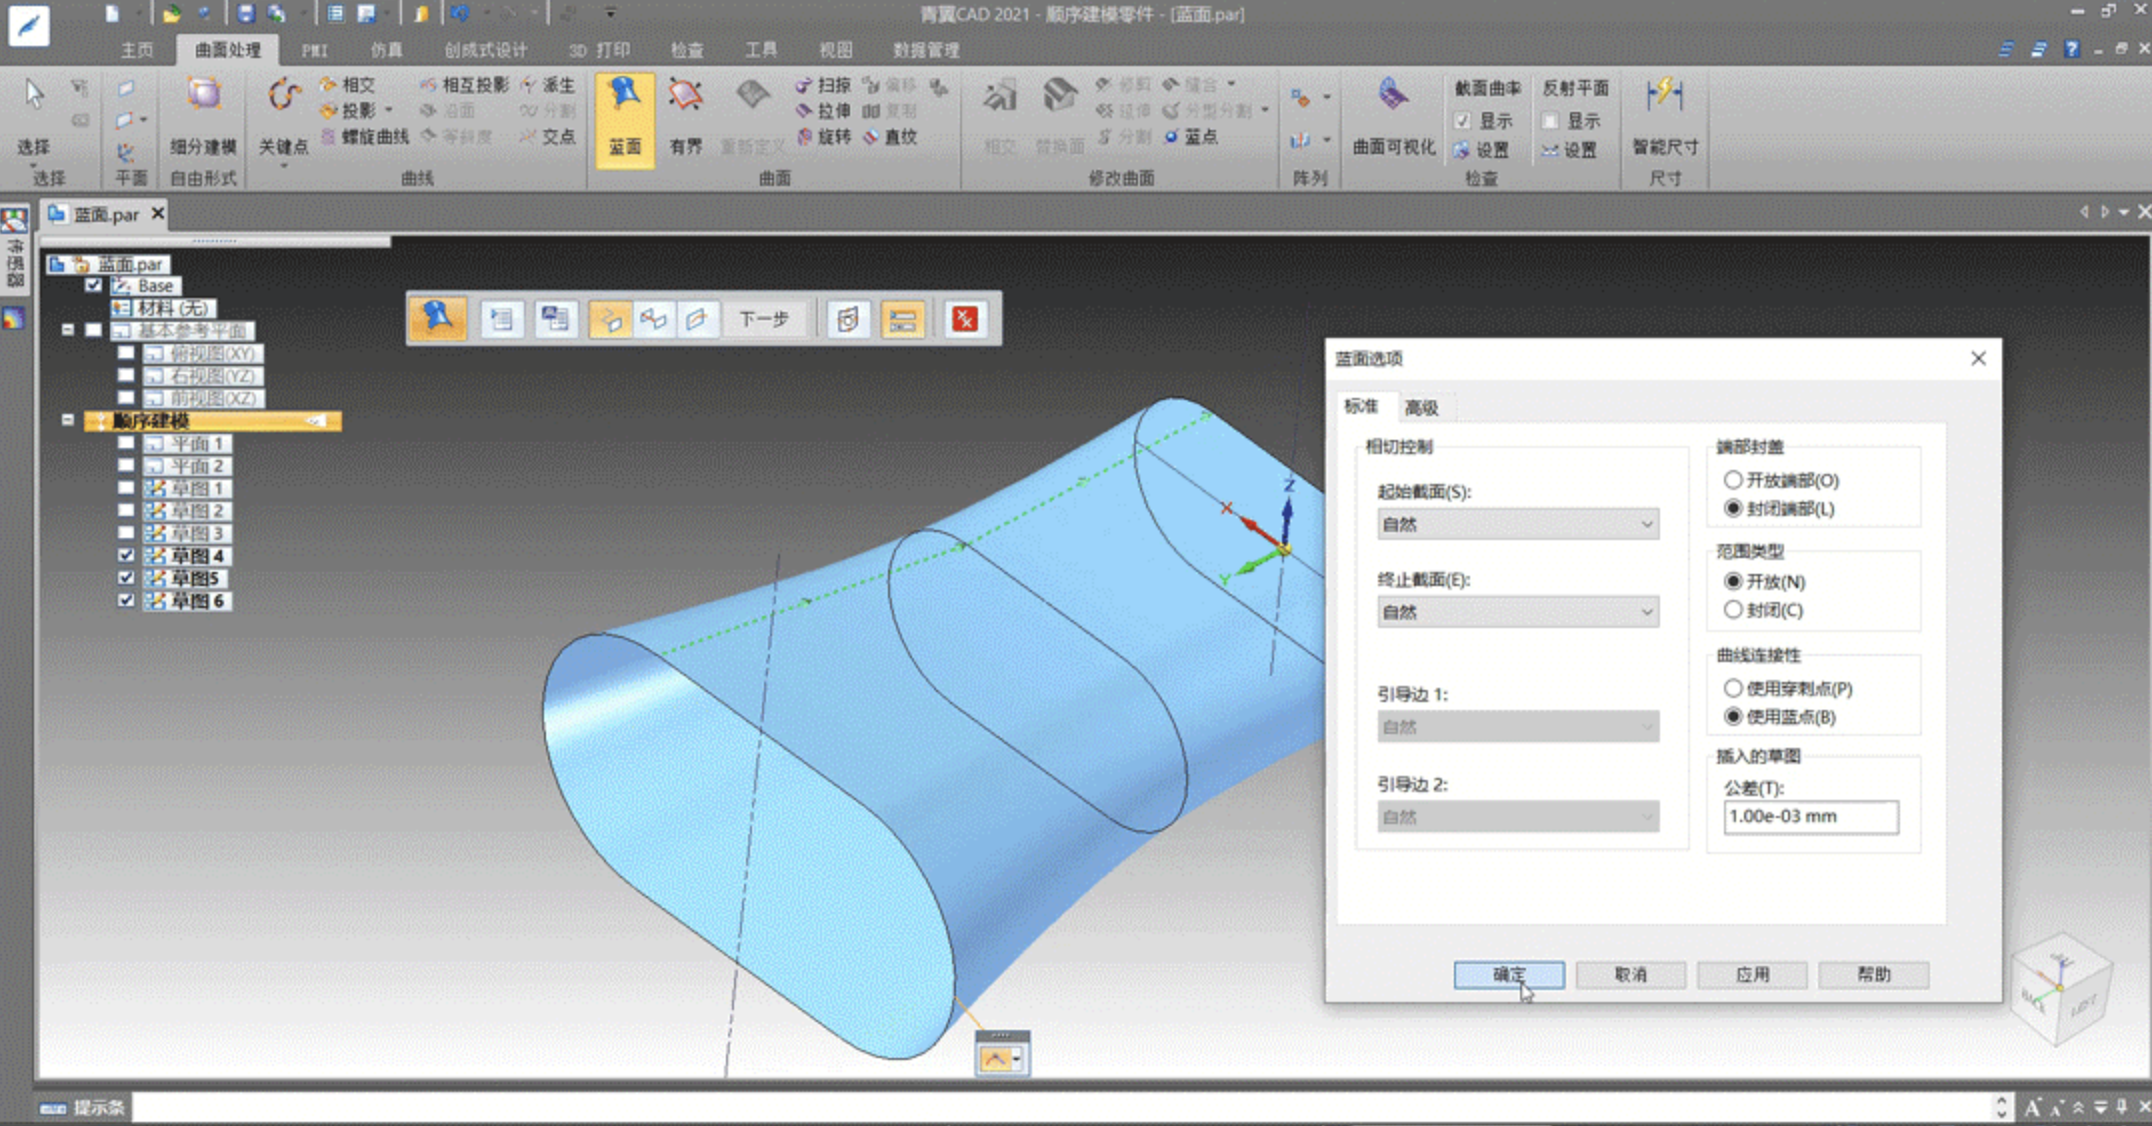Uncheck the 草图 6 visibility checkbox
This screenshot has height=1126, width=2152.
pyautogui.click(x=125, y=600)
